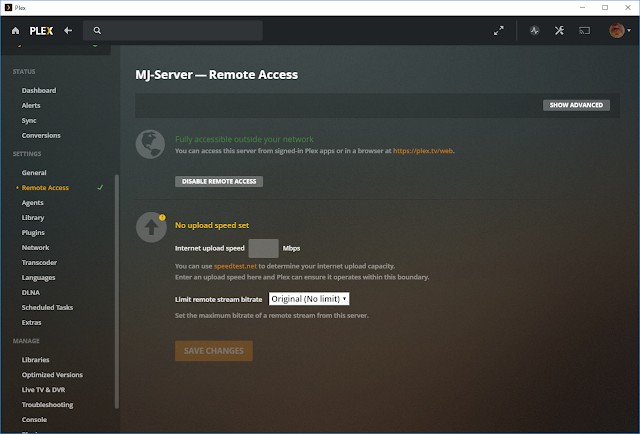
Task: Click the green checkmark beside Remote Access
Action: coord(100,187)
